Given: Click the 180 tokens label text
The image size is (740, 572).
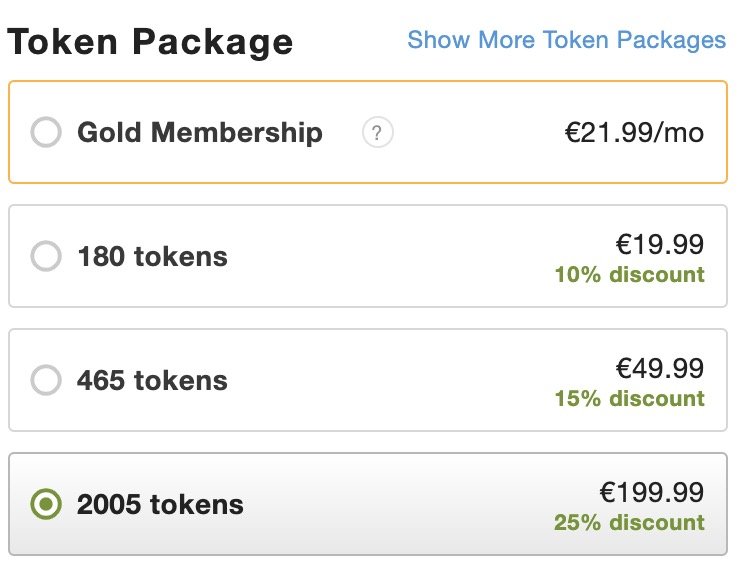Looking at the screenshot, I should click(152, 256).
